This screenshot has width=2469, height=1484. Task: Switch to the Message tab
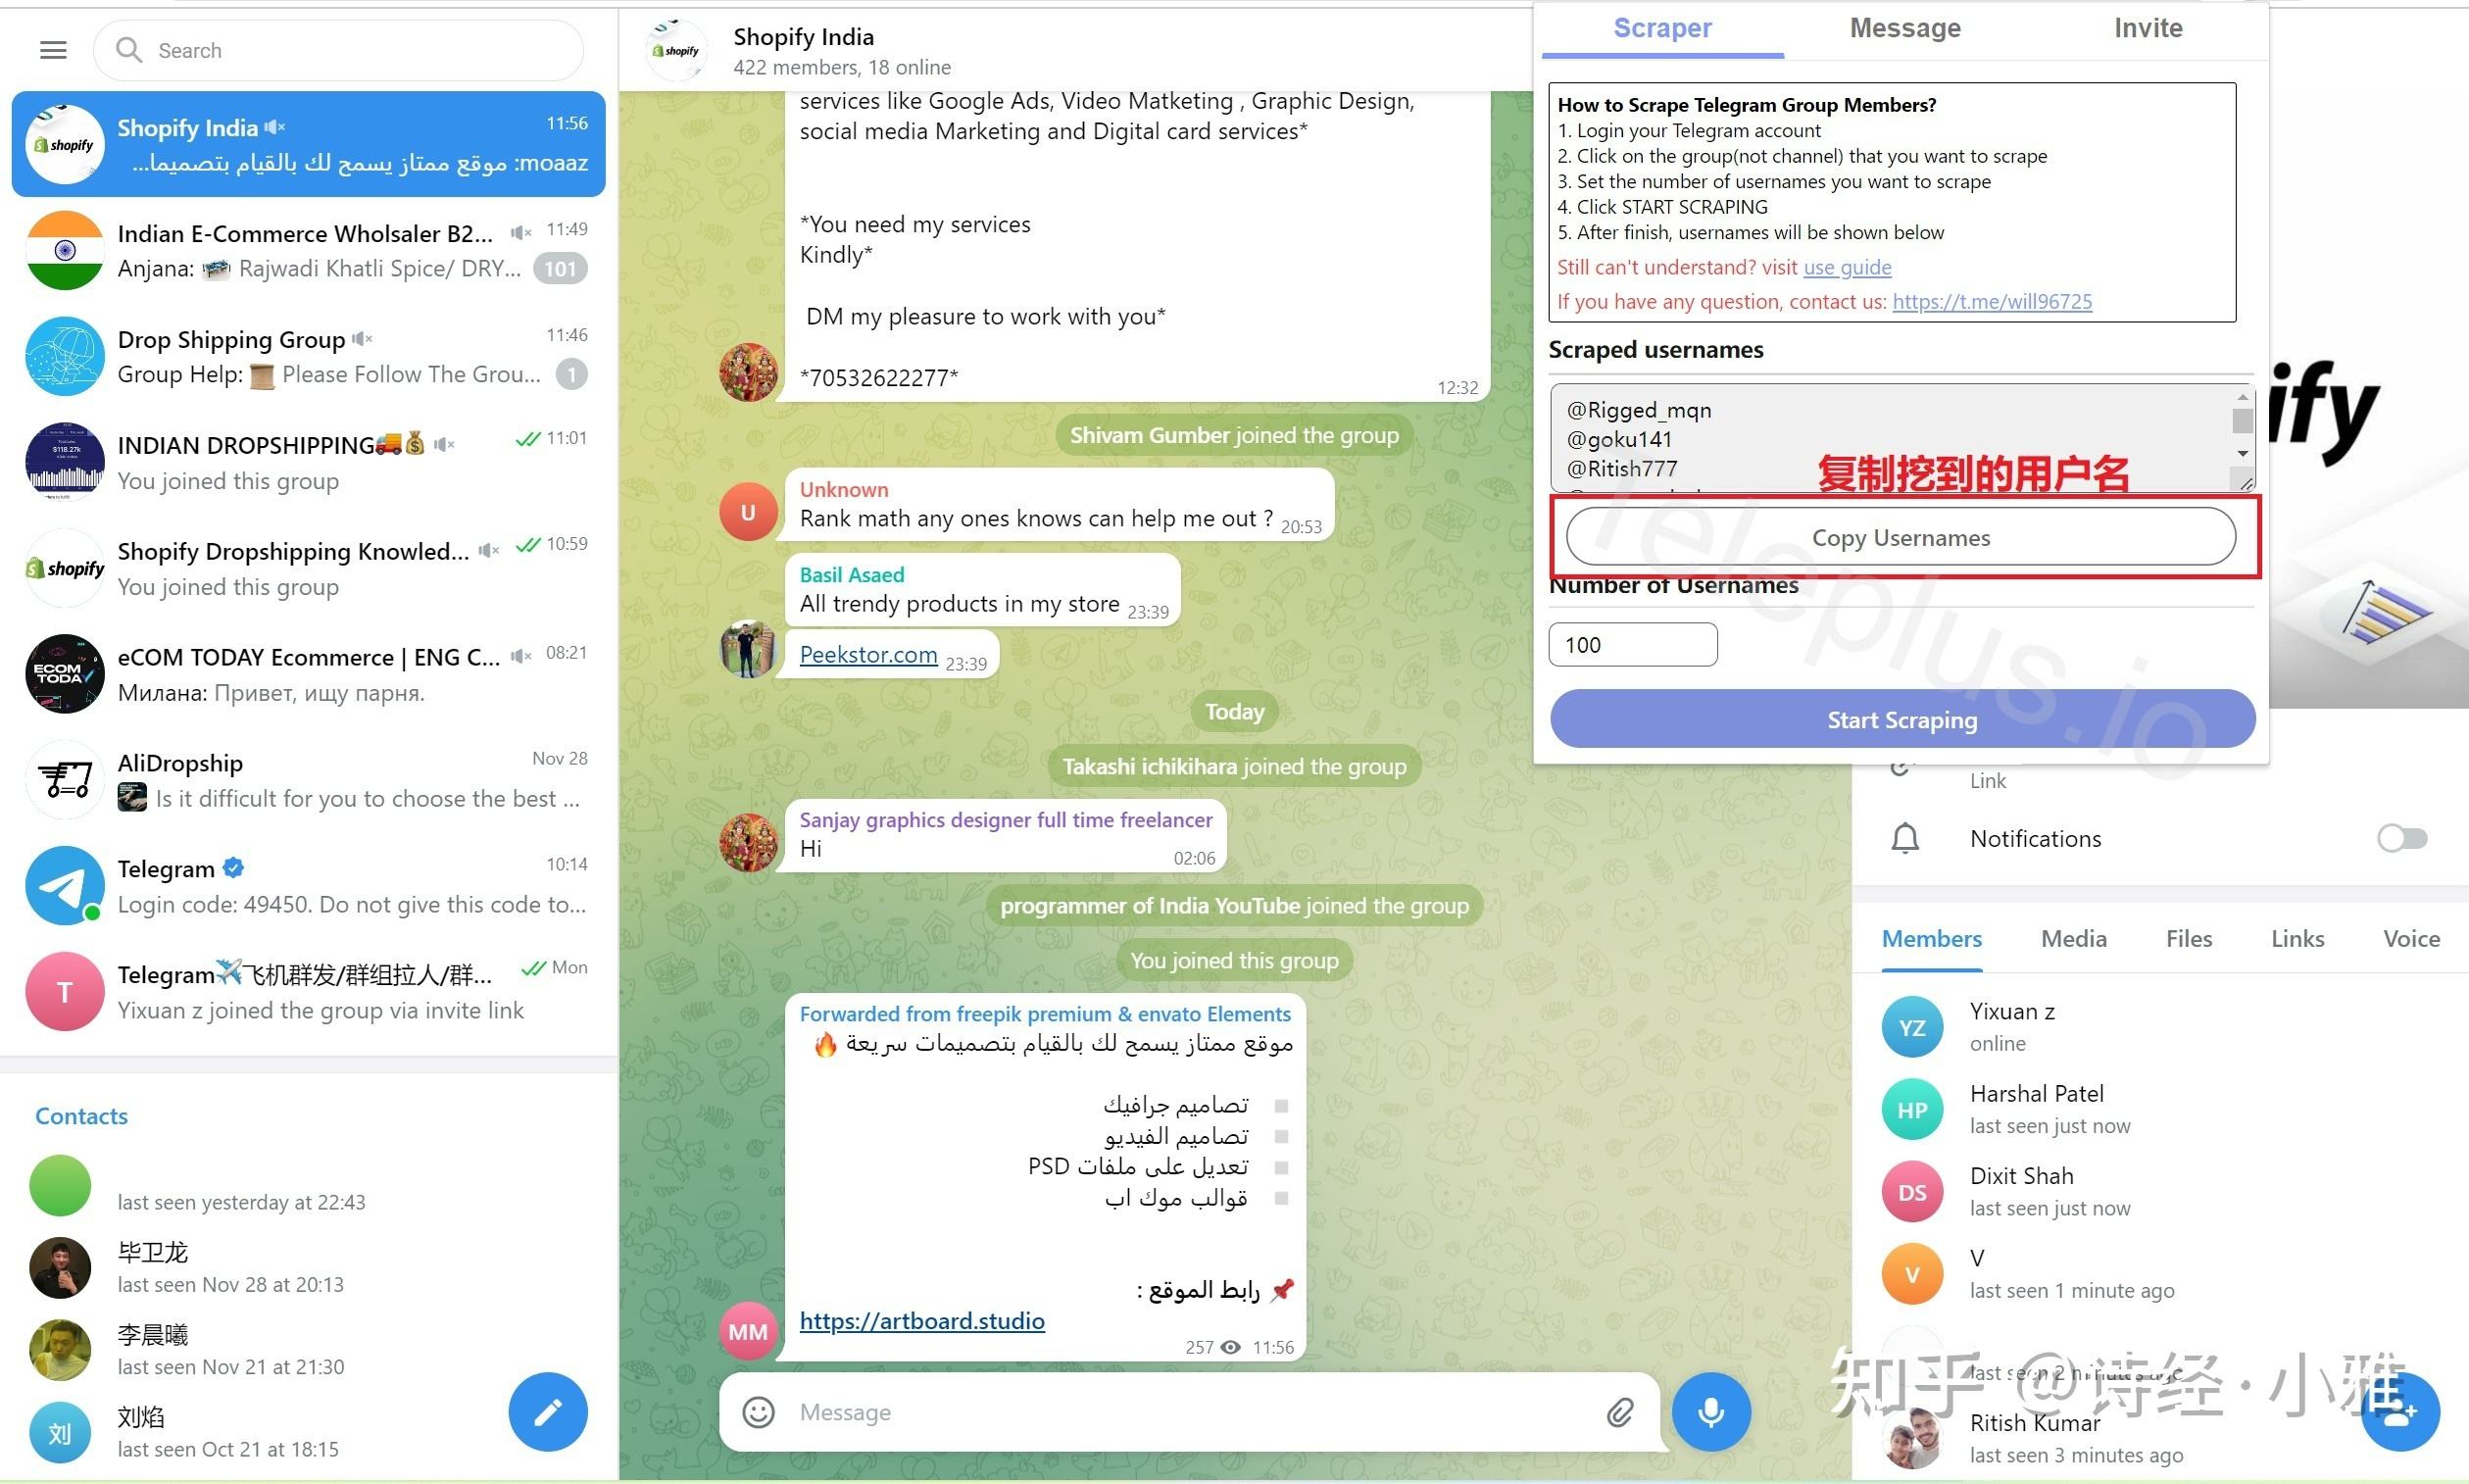click(1902, 26)
